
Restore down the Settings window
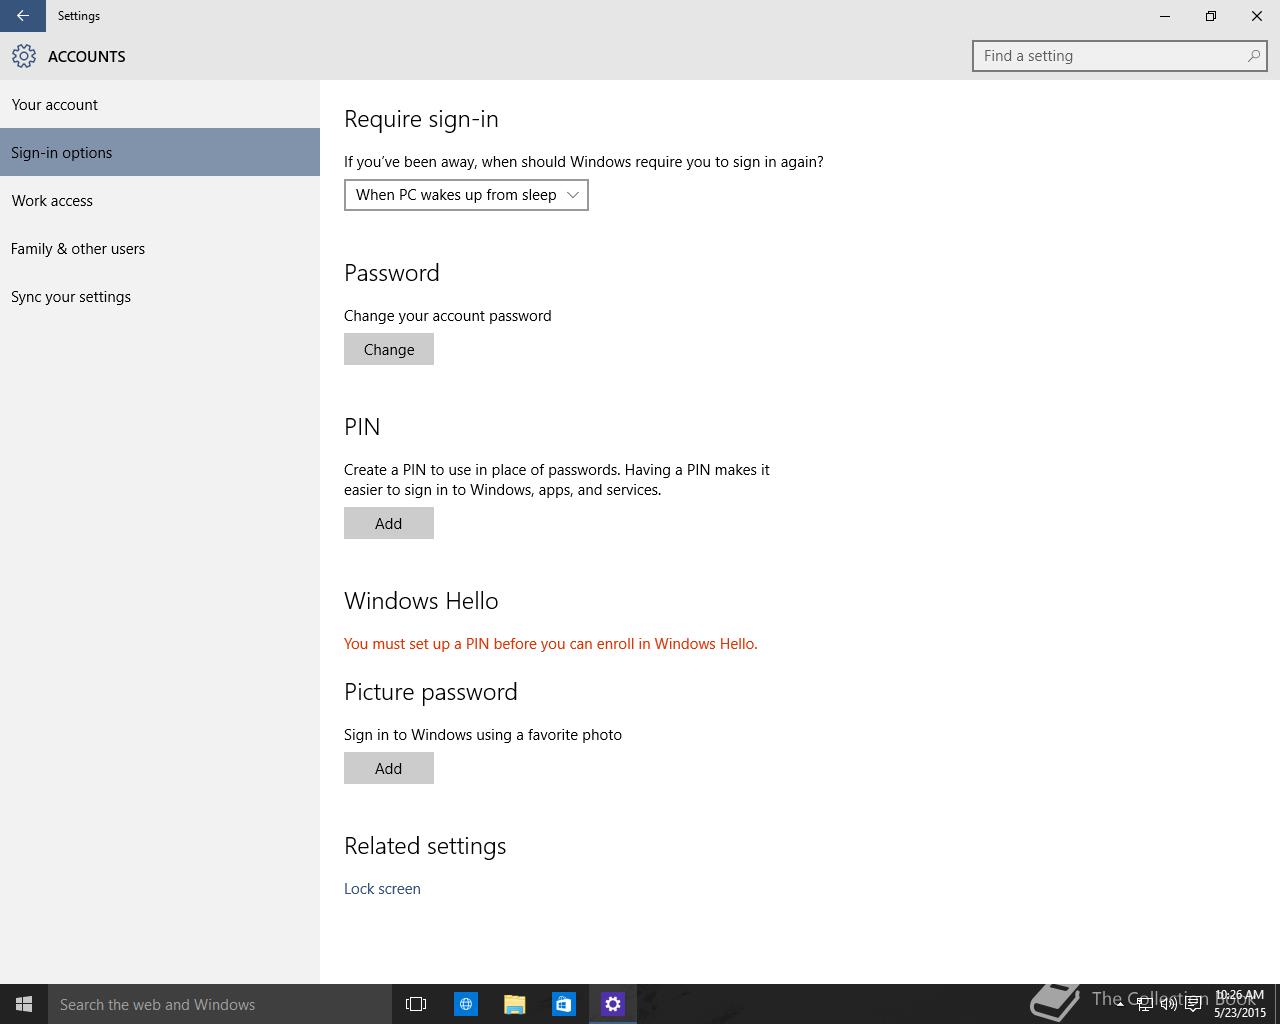pos(1211,16)
